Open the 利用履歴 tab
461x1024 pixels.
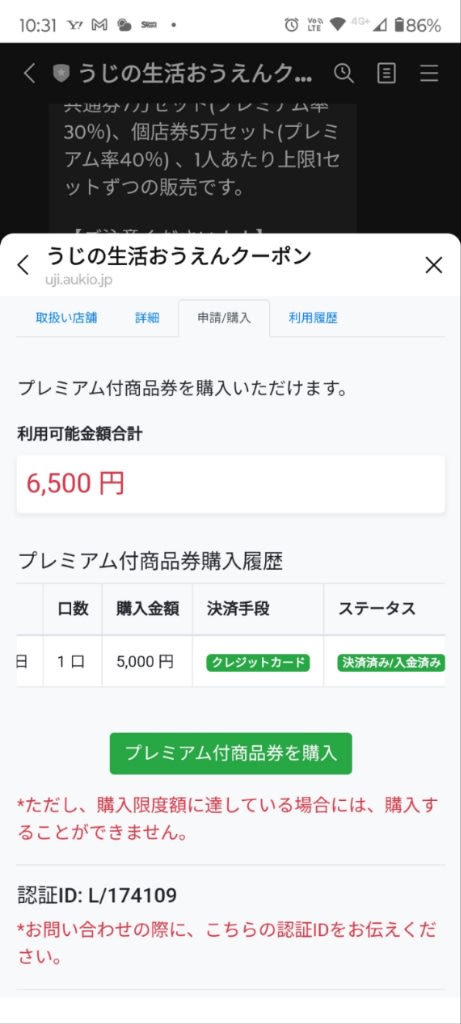coord(313,318)
